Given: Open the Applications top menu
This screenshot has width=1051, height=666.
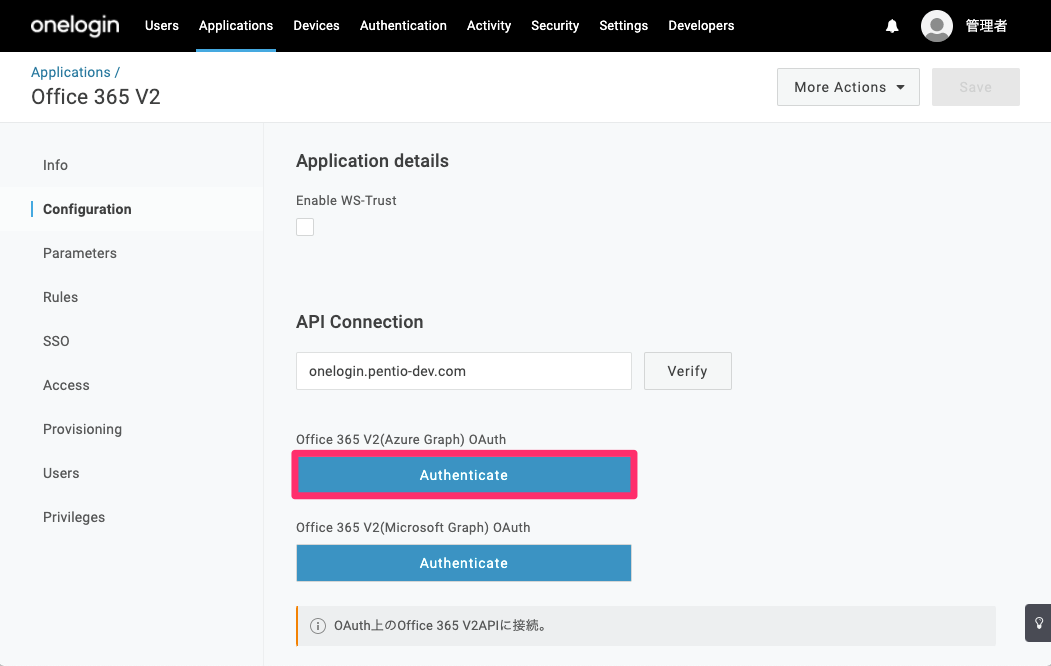Looking at the screenshot, I should click(x=236, y=25).
